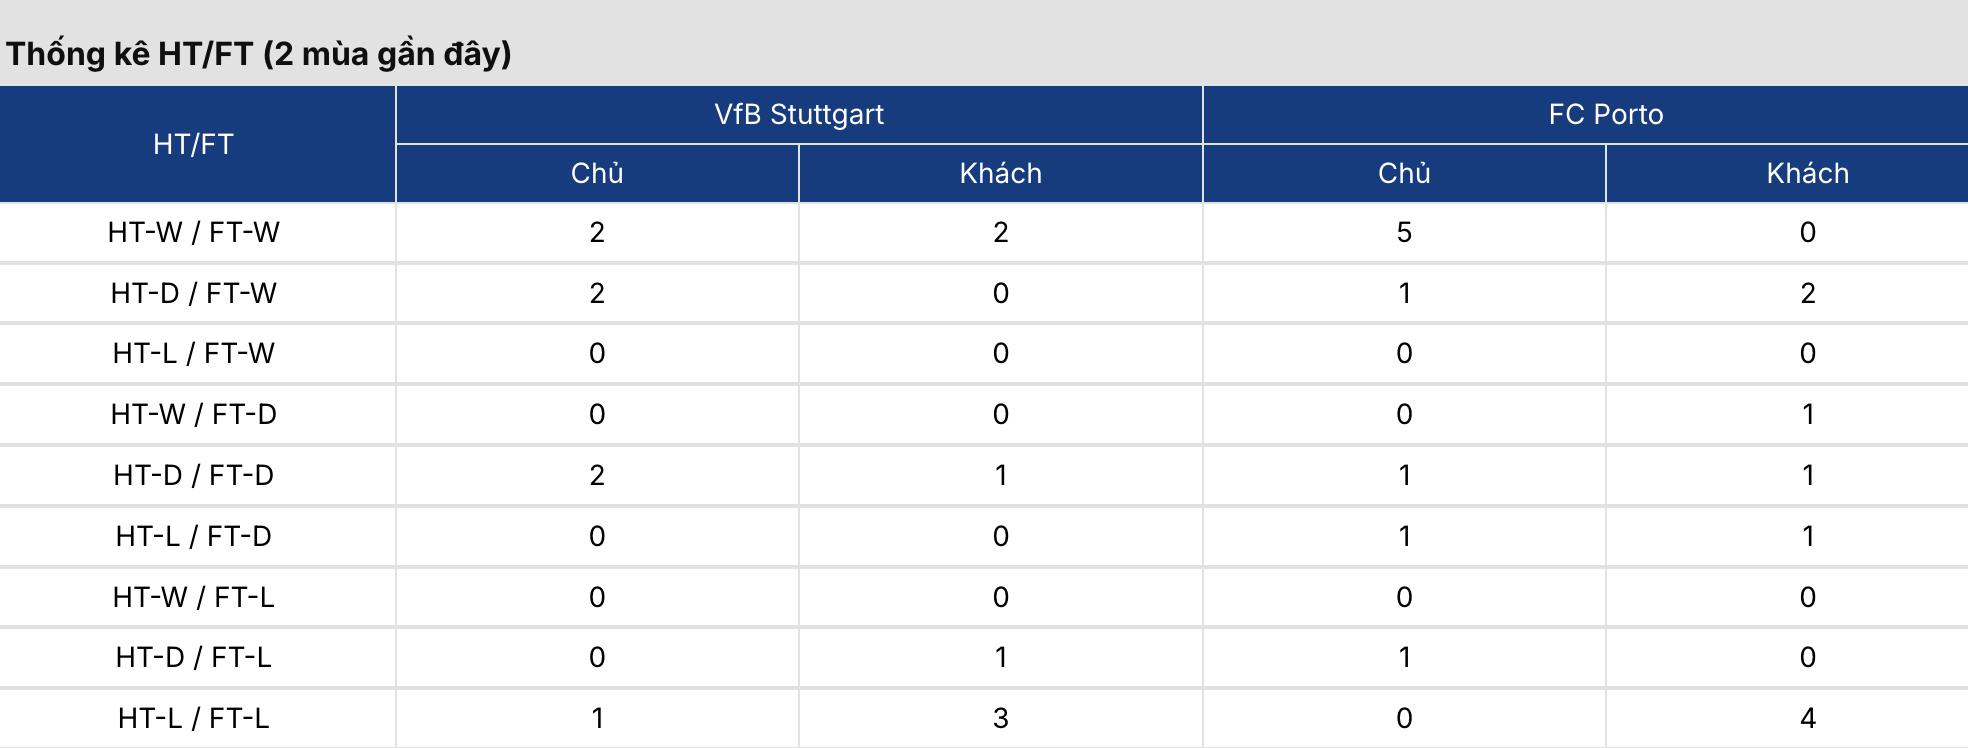Select the HT-W / FT-L row label
Viewport: 1968px width, 748px height.
click(x=193, y=597)
